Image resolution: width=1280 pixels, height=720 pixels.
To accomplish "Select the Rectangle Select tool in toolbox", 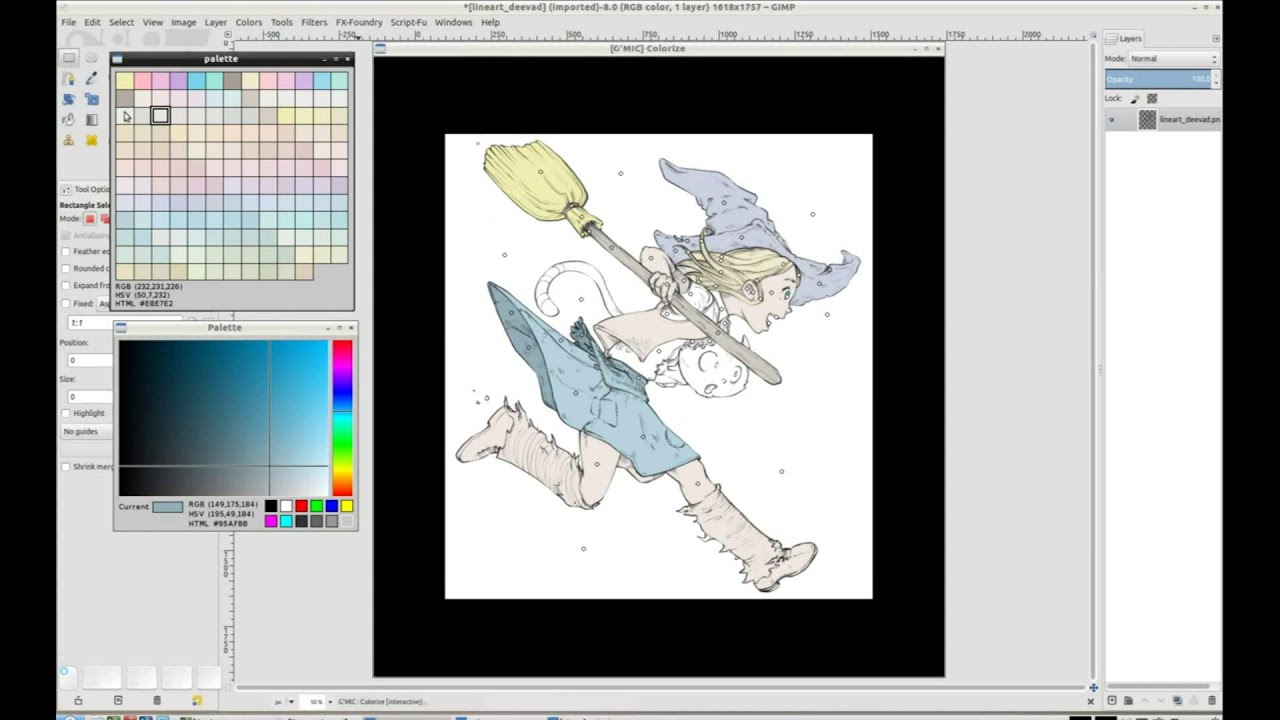I will point(69,58).
